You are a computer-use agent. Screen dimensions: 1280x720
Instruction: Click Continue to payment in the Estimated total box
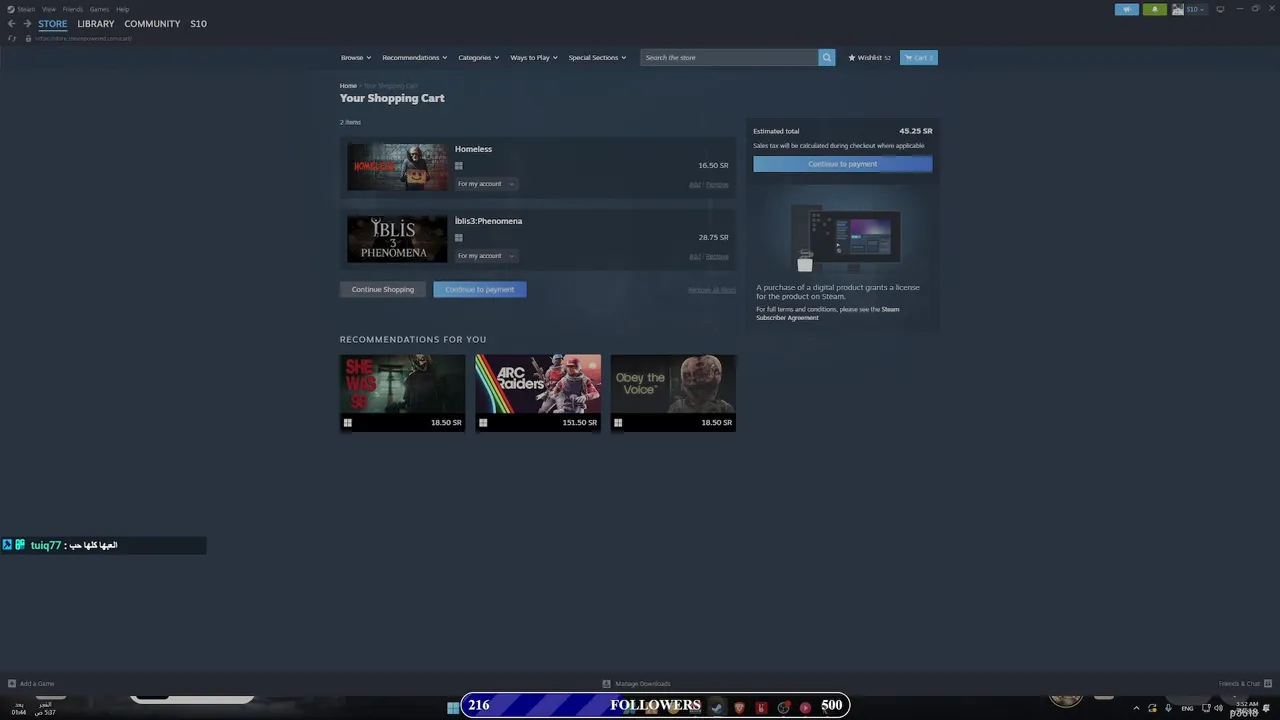842,164
